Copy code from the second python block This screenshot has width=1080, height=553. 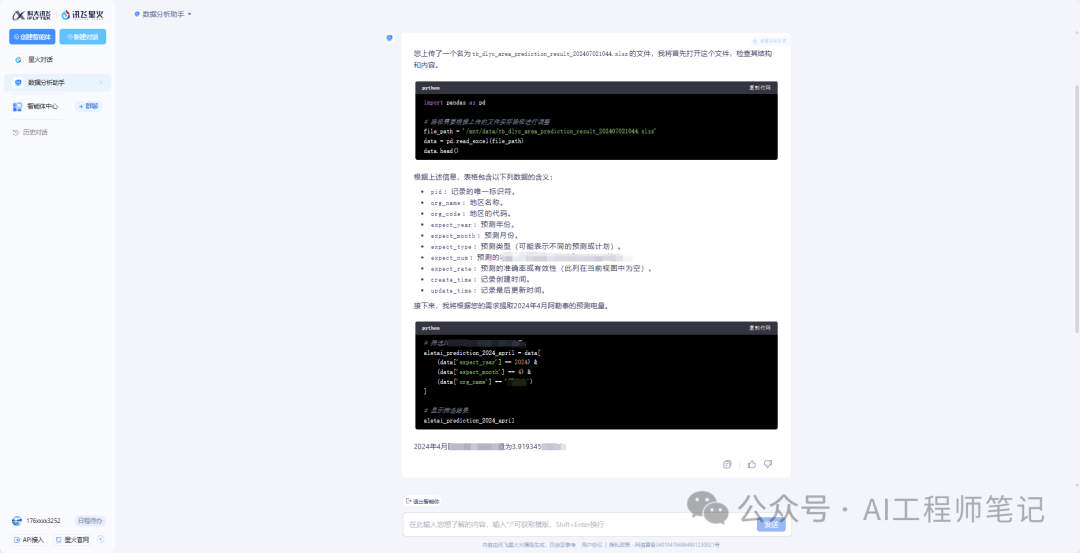pos(761,328)
